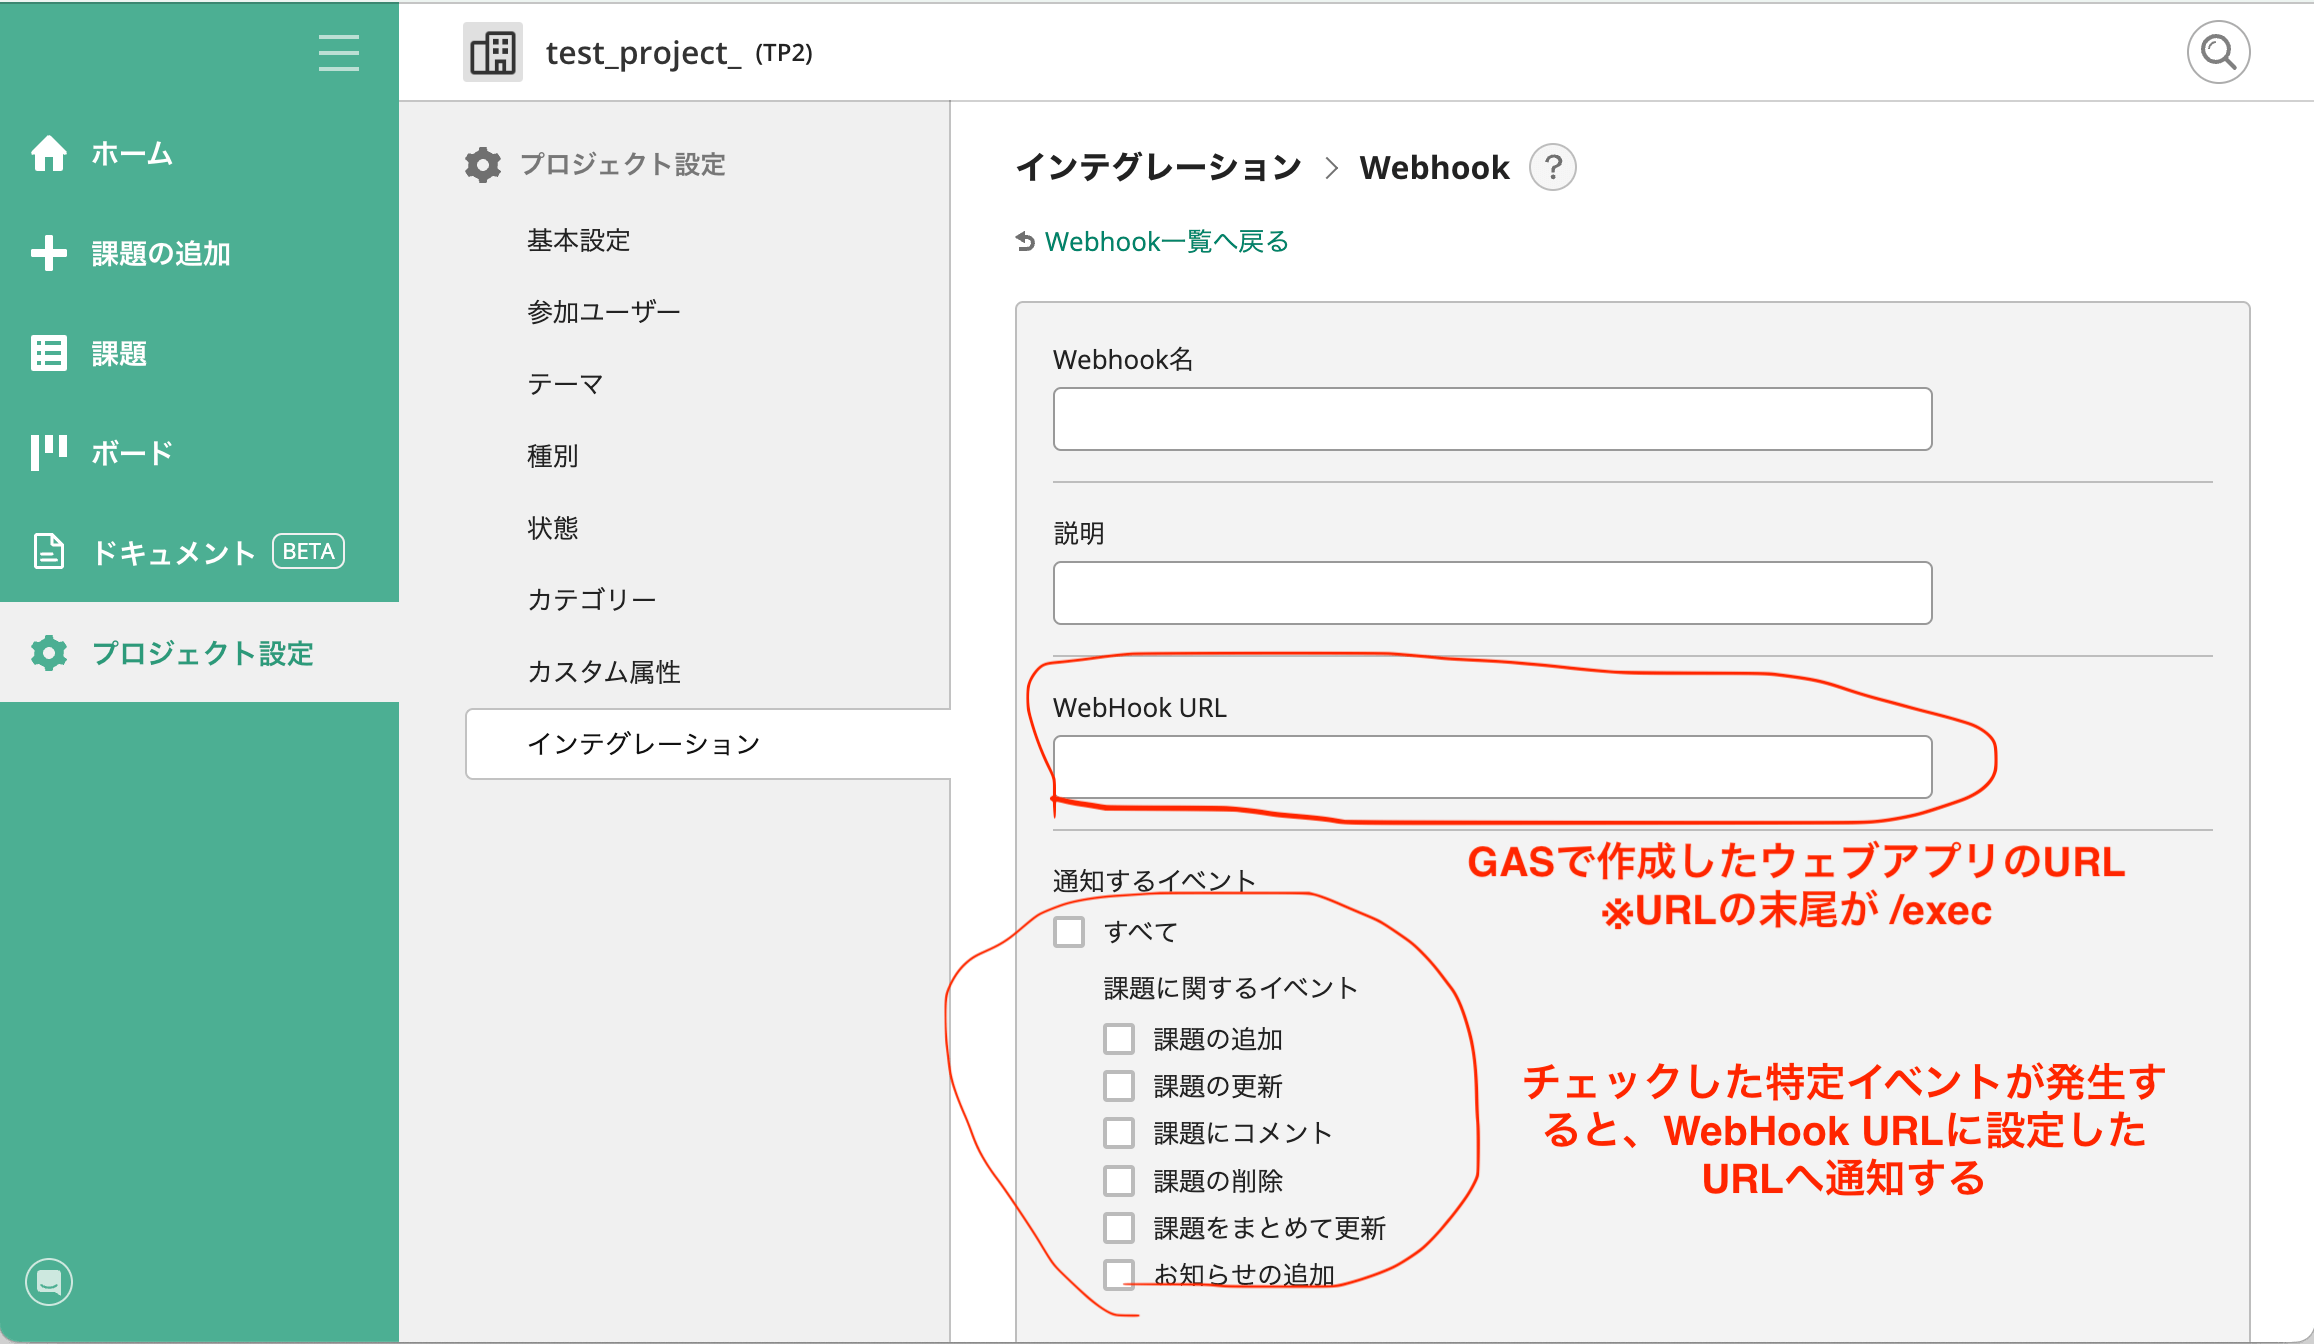Enable the 課題の追加 event checkbox
The image size is (2314, 1344).
tap(1119, 1039)
